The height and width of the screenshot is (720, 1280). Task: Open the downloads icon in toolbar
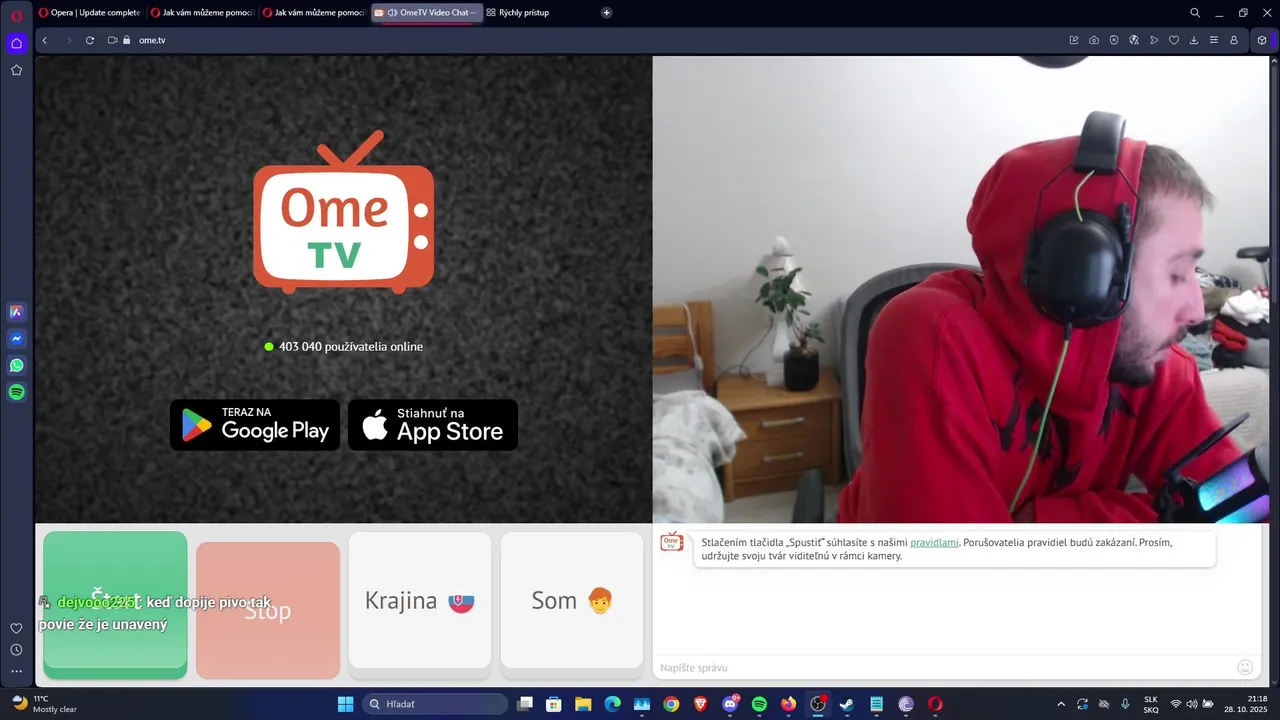coord(1194,40)
